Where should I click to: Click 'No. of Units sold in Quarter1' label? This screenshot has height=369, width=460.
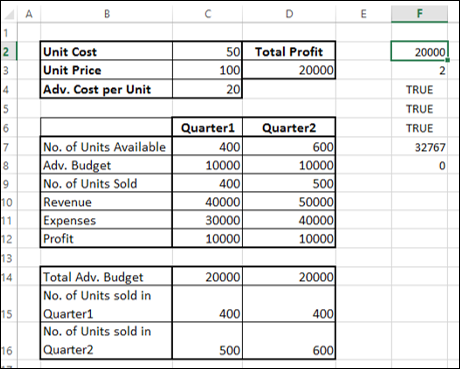pos(106,304)
